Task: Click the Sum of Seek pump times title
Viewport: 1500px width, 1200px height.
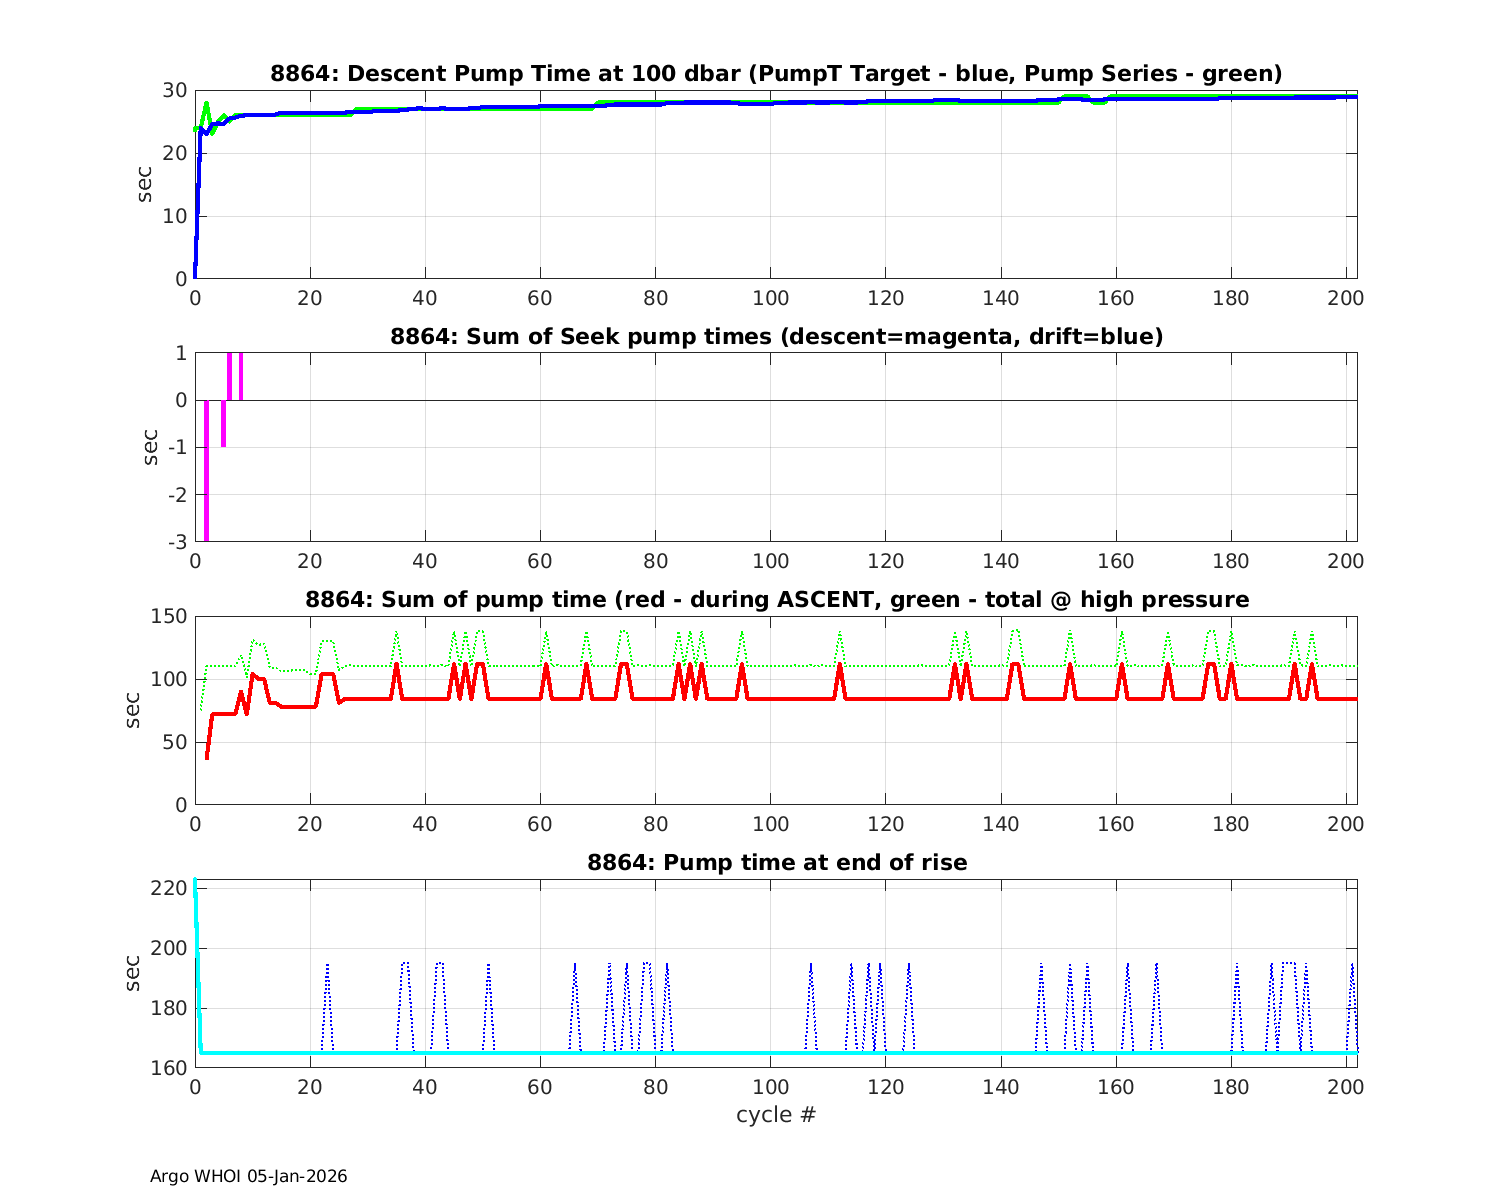Action: pos(776,337)
